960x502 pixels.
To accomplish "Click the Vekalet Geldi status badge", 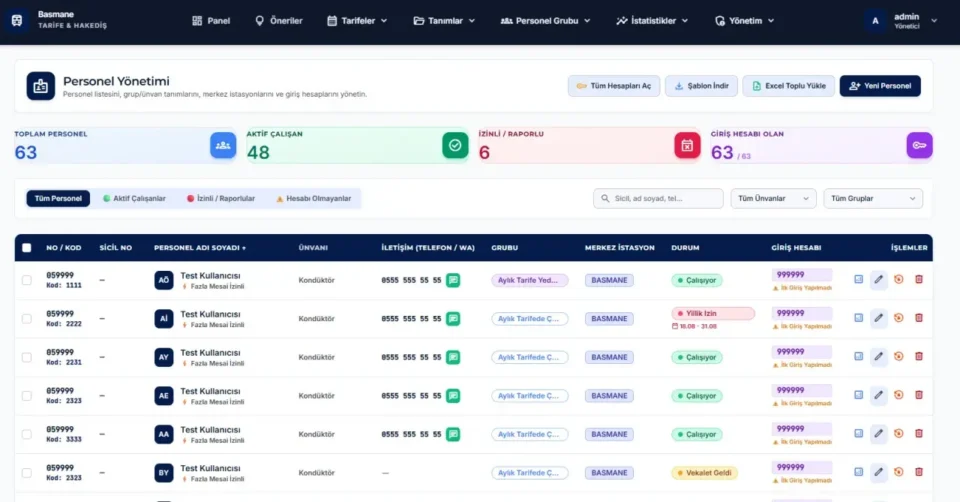I will pyautogui.click(x=705, y=473).
